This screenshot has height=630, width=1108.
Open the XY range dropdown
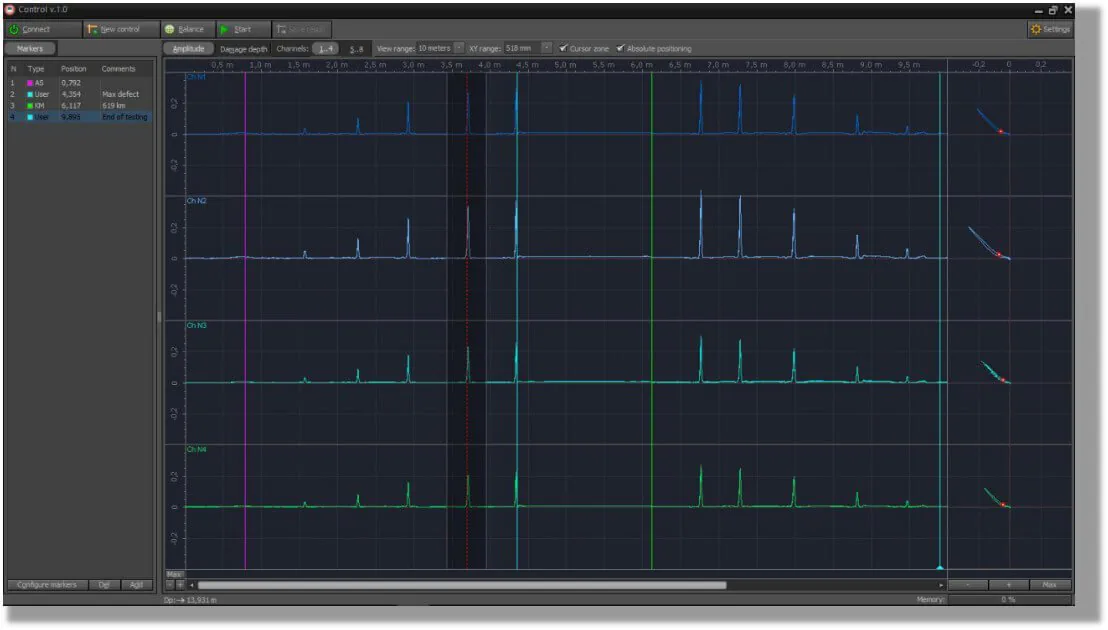coord(546,48)
